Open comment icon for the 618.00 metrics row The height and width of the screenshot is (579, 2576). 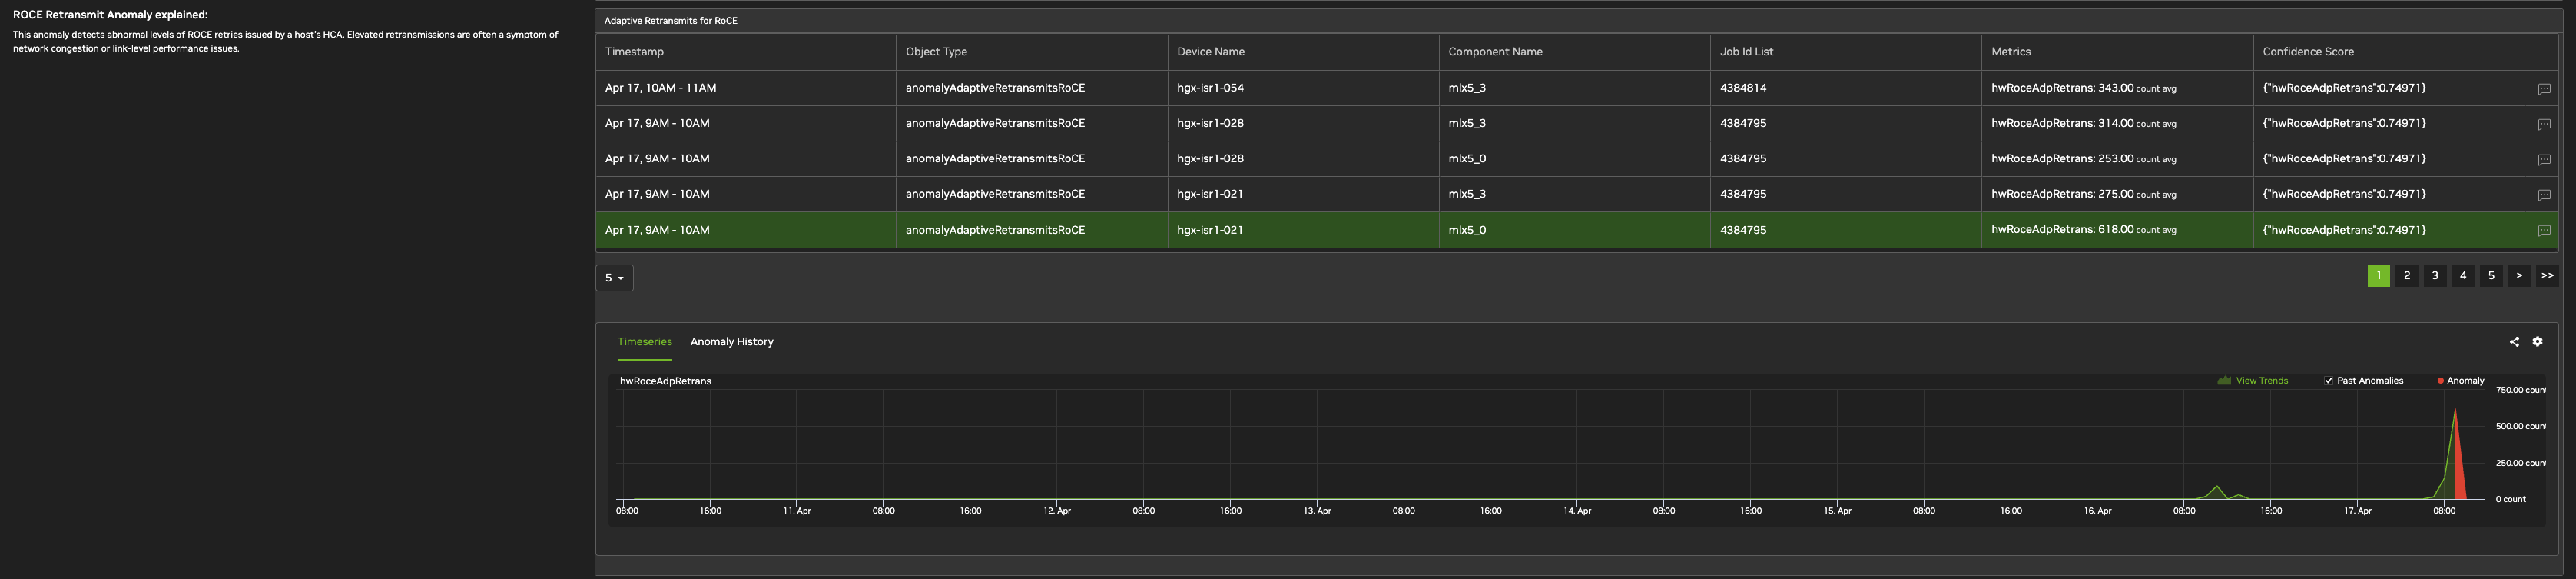tap(2544, 231)
